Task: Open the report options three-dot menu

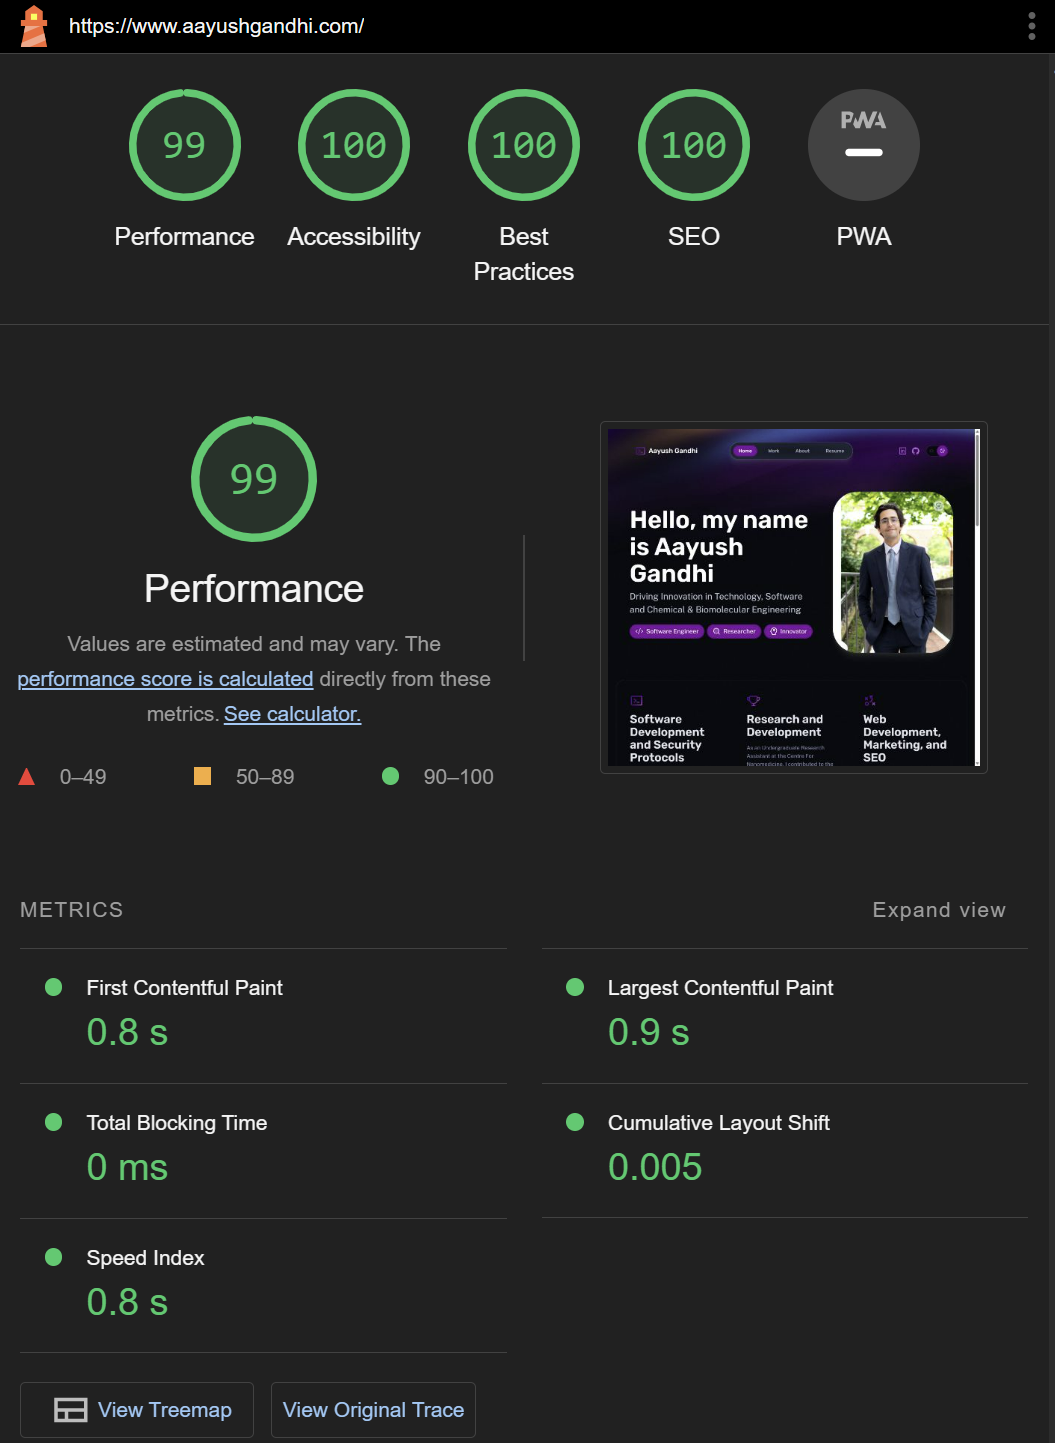Action: pos(1031,26)
